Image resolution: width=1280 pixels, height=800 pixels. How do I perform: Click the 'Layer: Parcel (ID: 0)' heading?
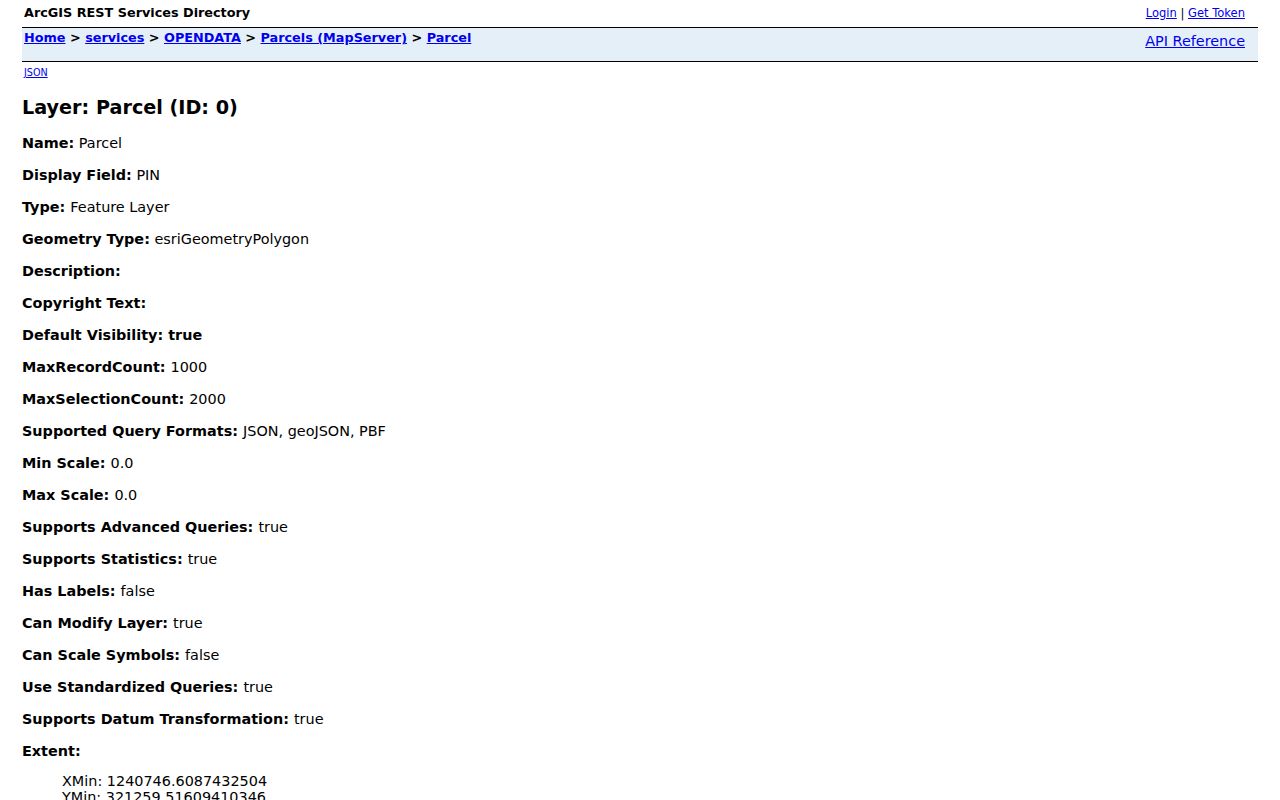tap(130, 107)
